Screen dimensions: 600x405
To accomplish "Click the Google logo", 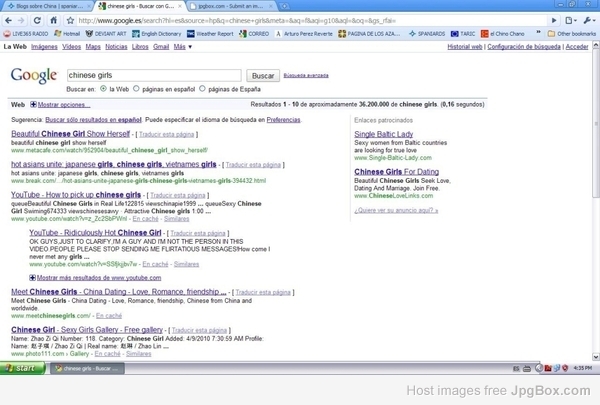I will coord(32,76).
